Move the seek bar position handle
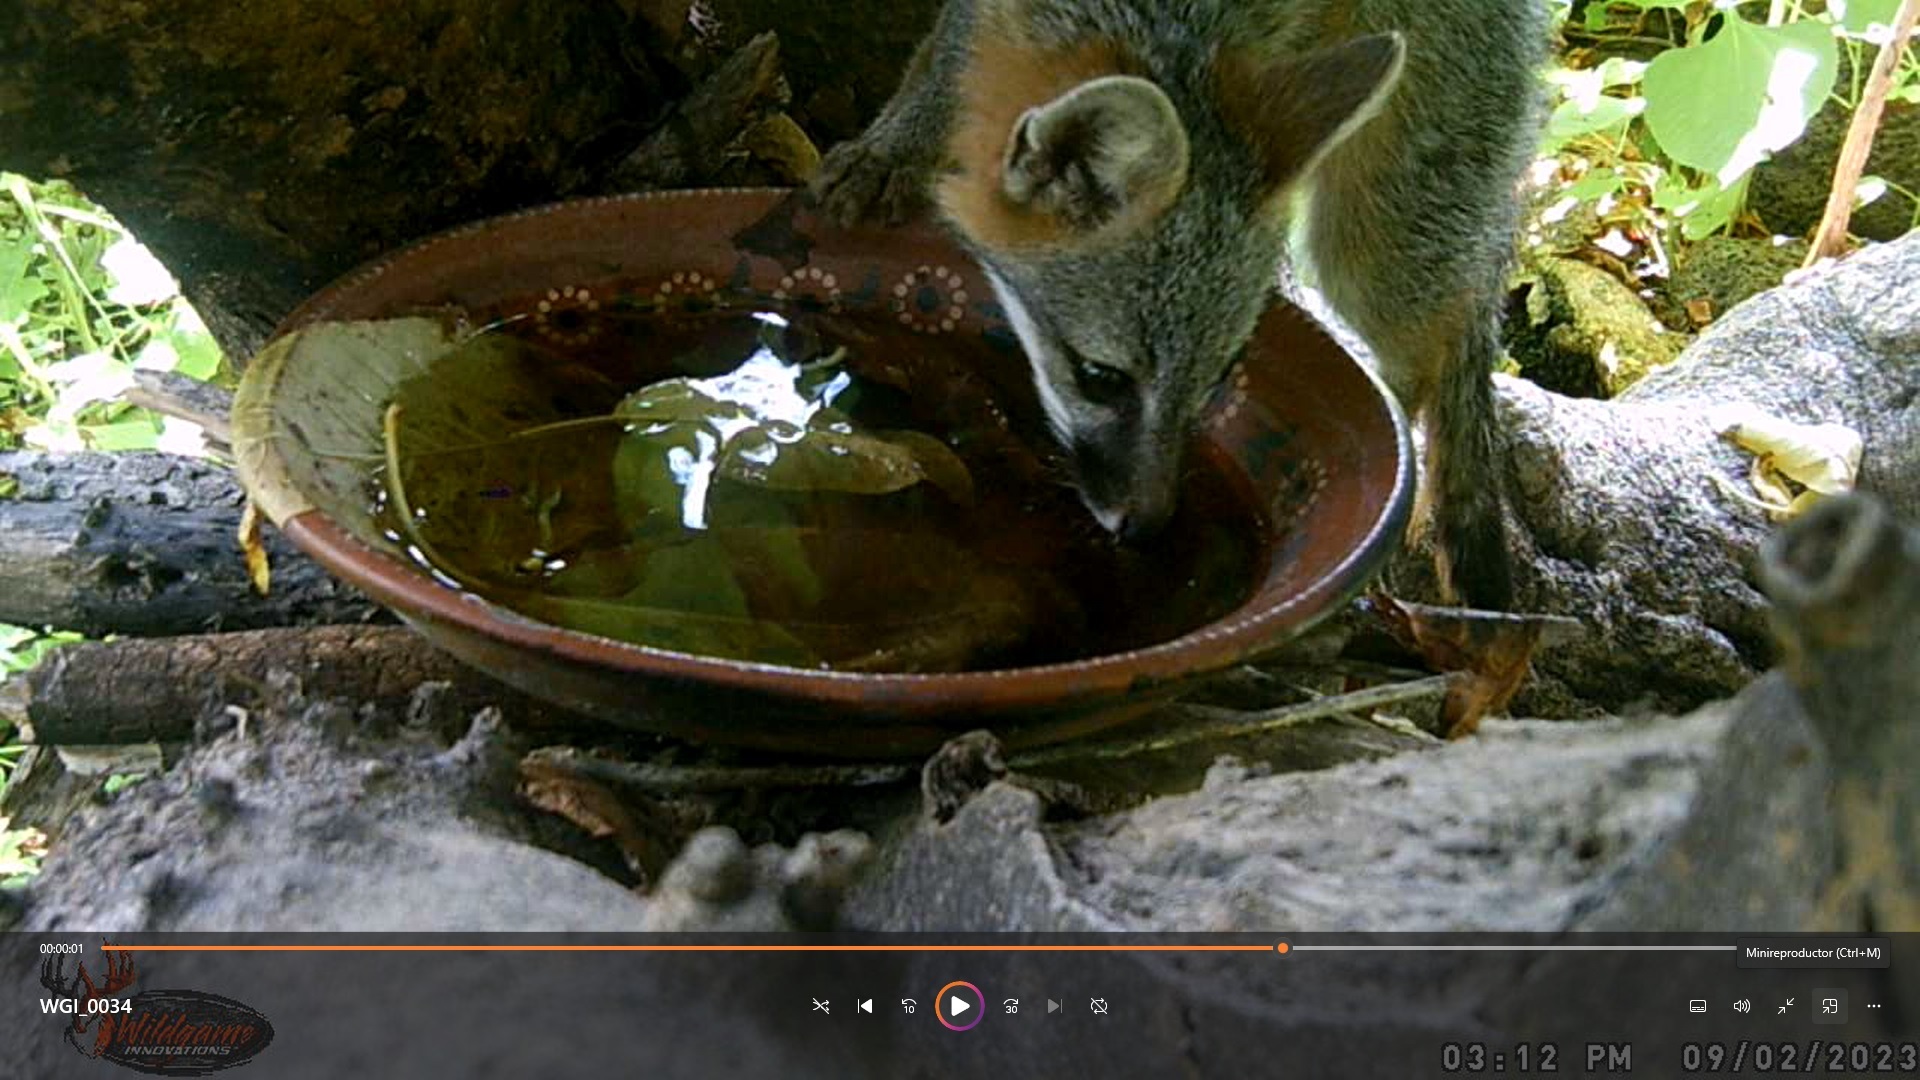Viewport: 1920px width, 1080px height. tap(1283, 948)
